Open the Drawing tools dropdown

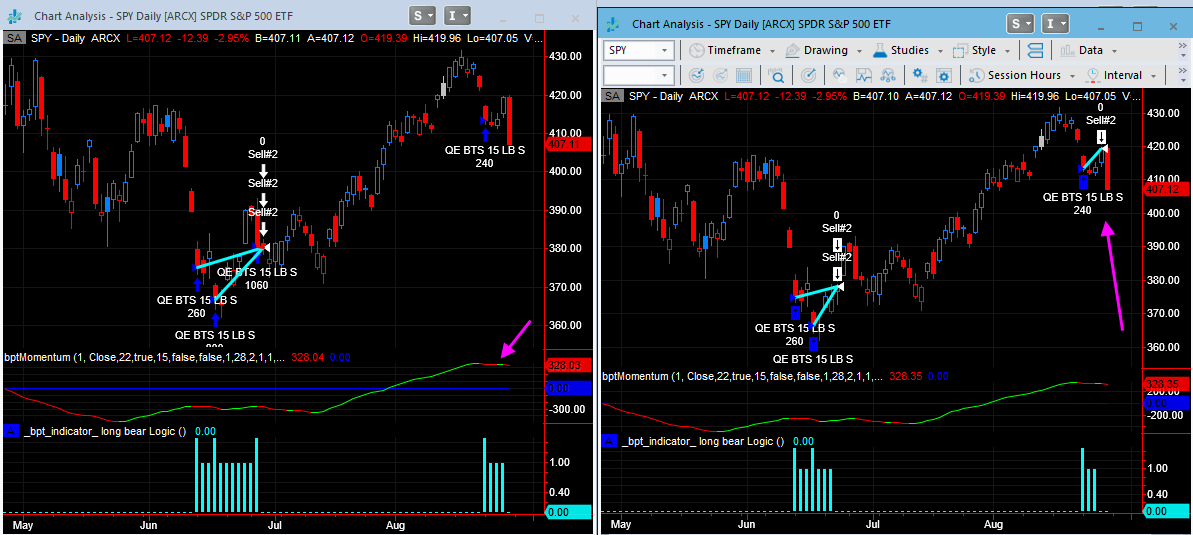tap(817, 50)
